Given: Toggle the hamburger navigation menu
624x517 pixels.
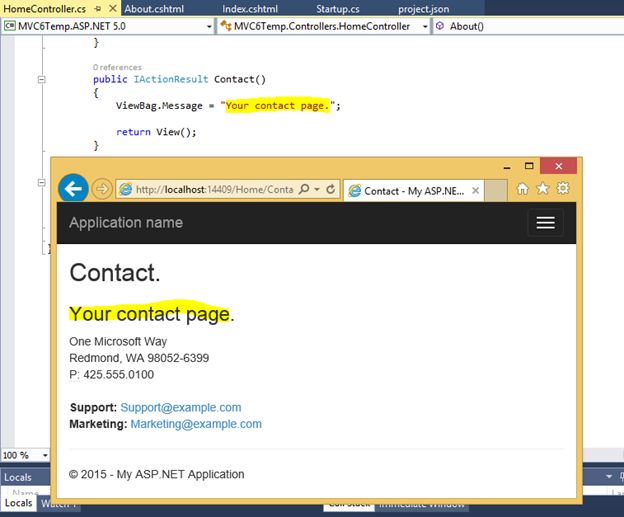Looking at the screenshot, I should coord(545,222).
